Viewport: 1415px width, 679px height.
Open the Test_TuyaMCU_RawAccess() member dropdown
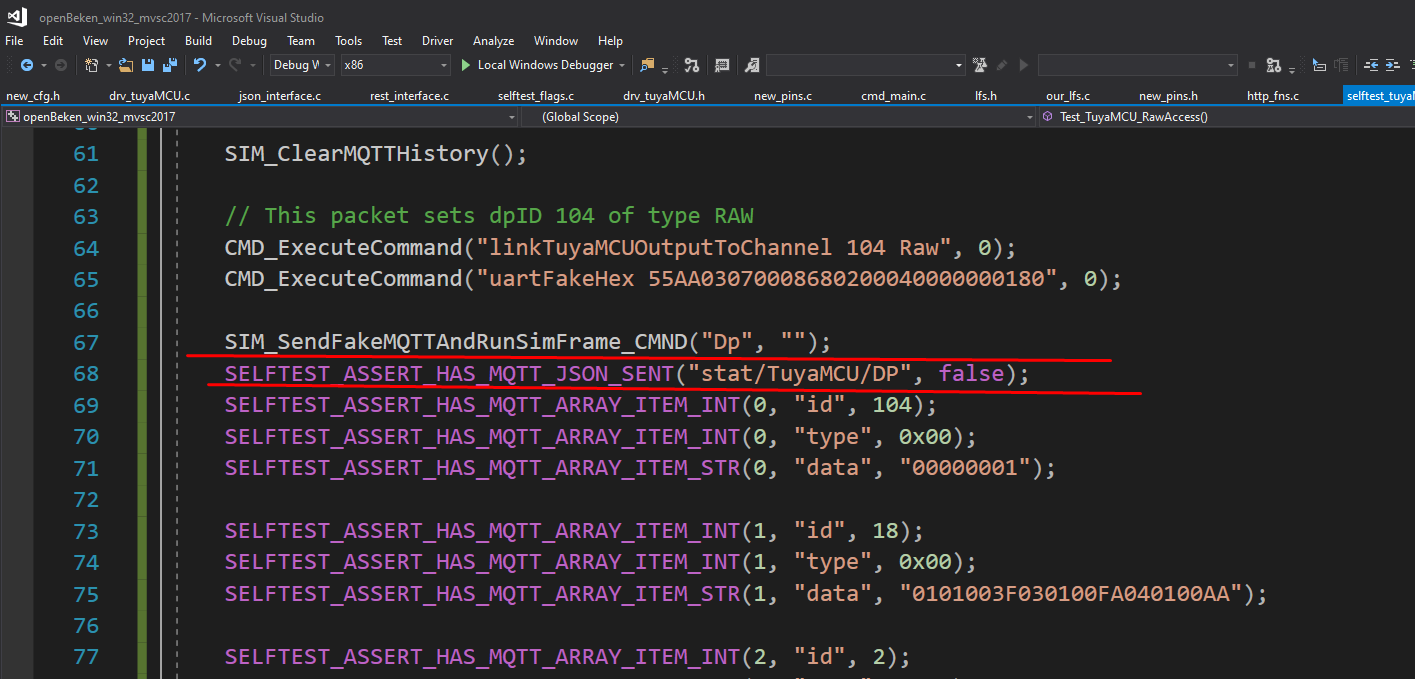pyautogui.click(x=1227, y=117)
